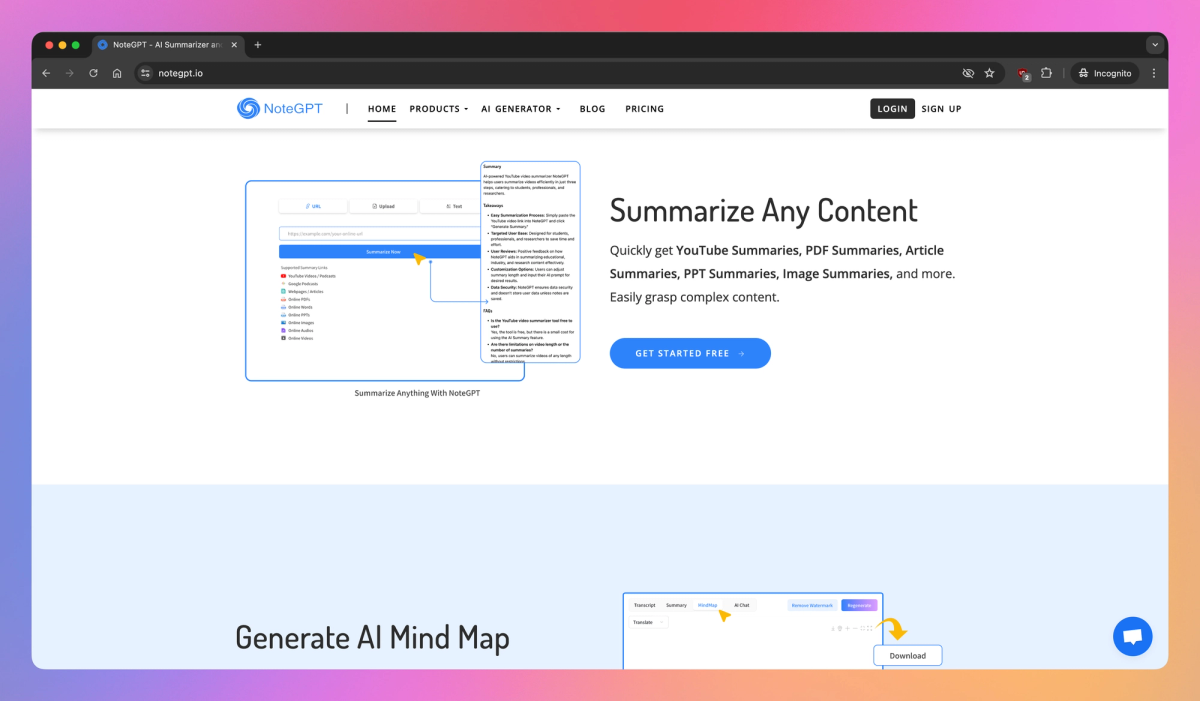Expand the tab search chevron in the title bar
This screenshot has height=701, width=1200.
click(x=1155, y=45)
